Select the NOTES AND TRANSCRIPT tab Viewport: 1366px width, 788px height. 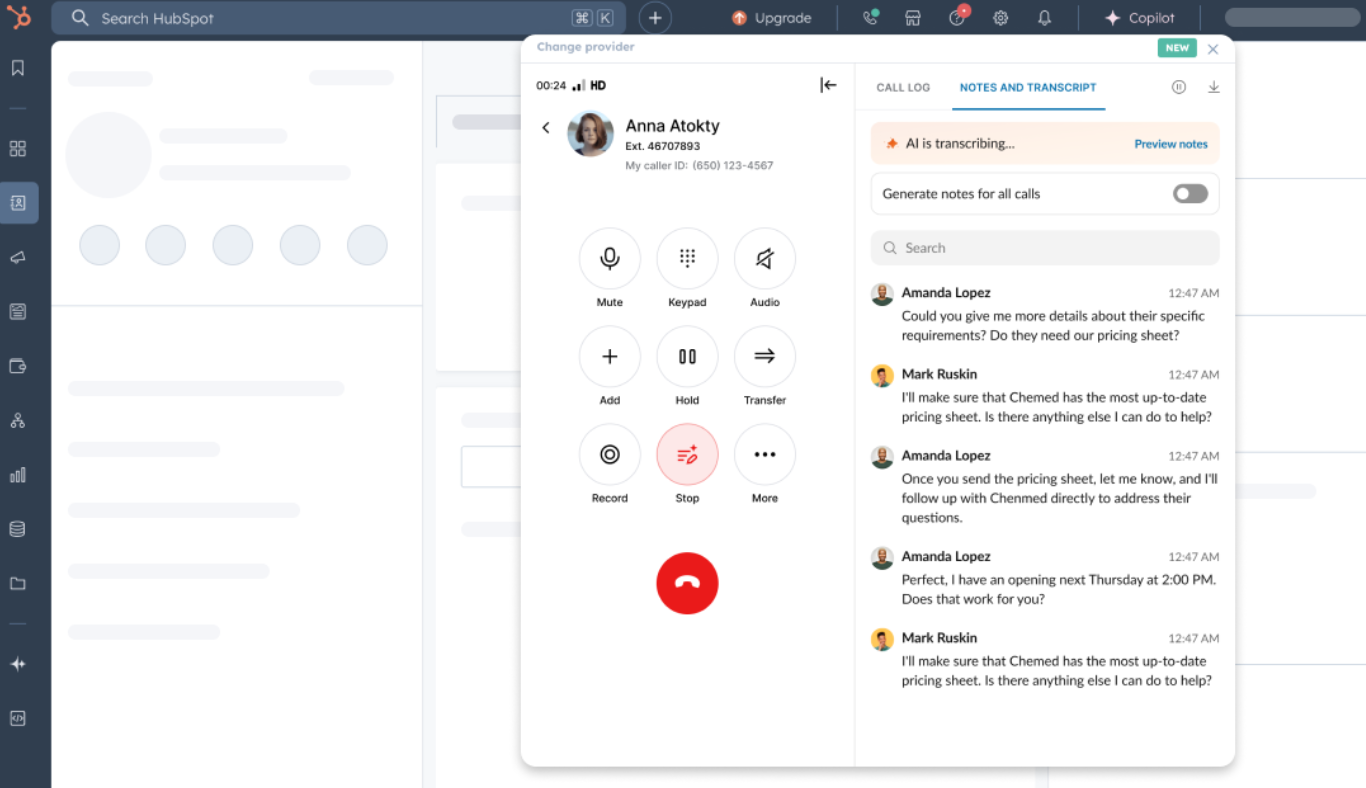pos(1028,88)
